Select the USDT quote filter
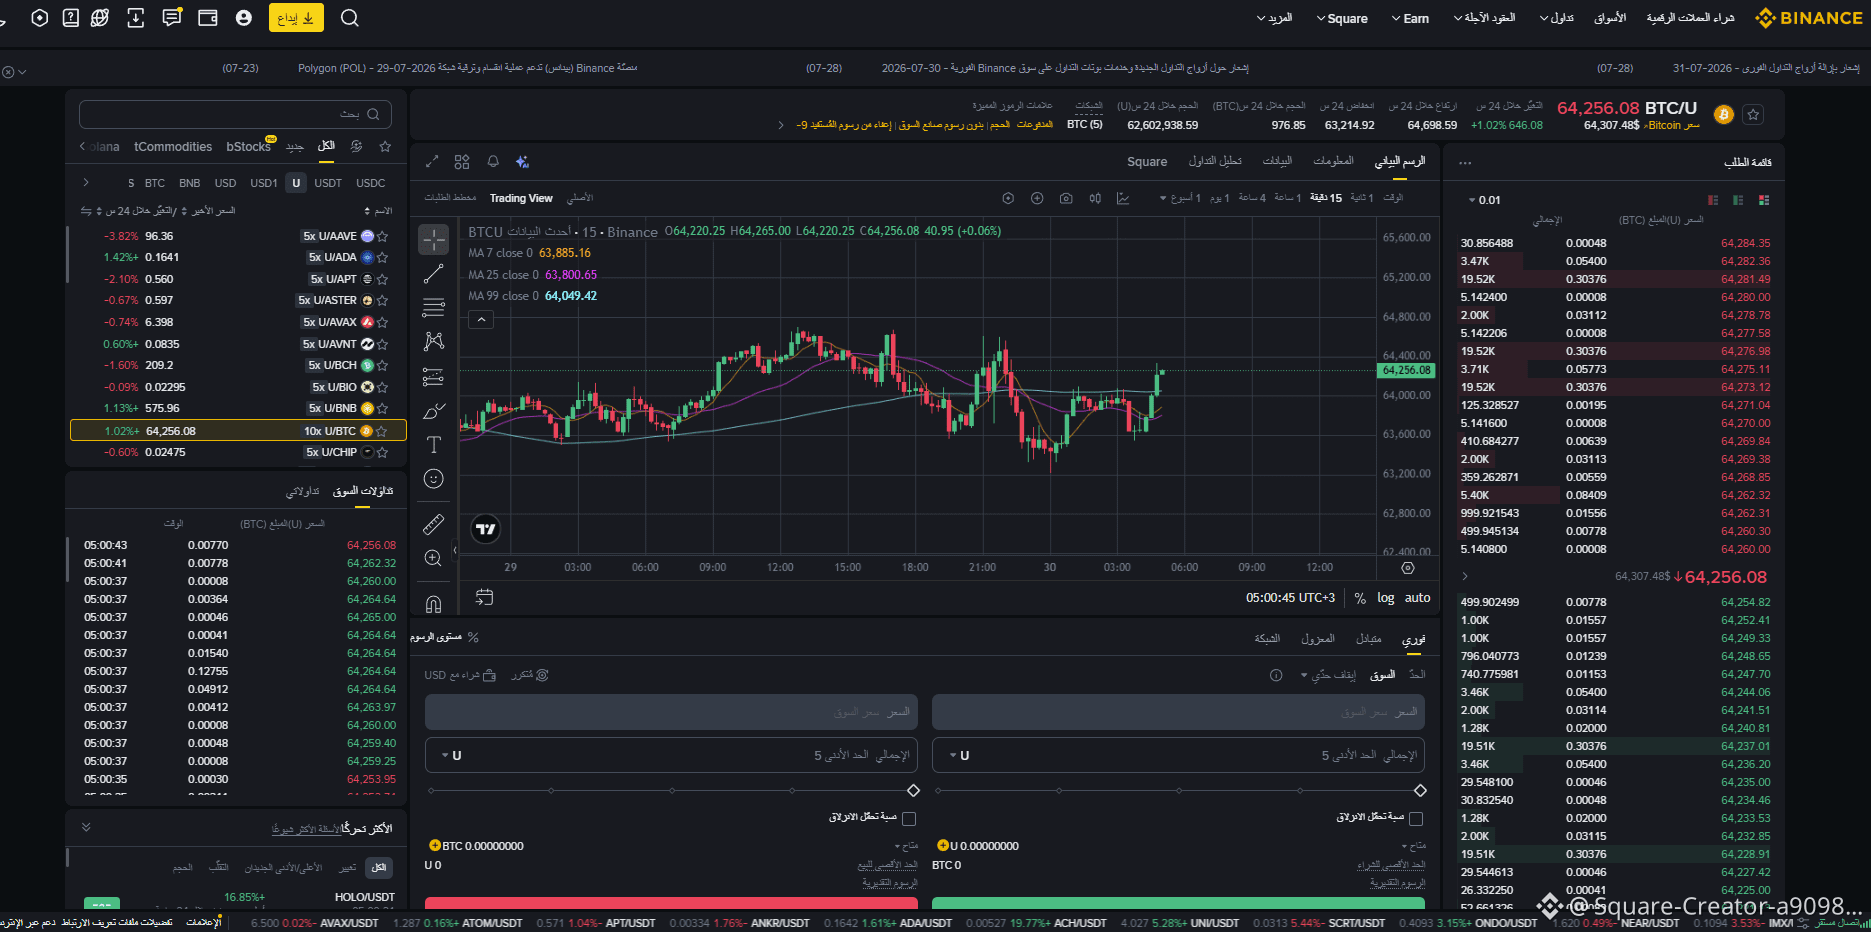Viewport: 1871px width, 932px height. point(328,183)
